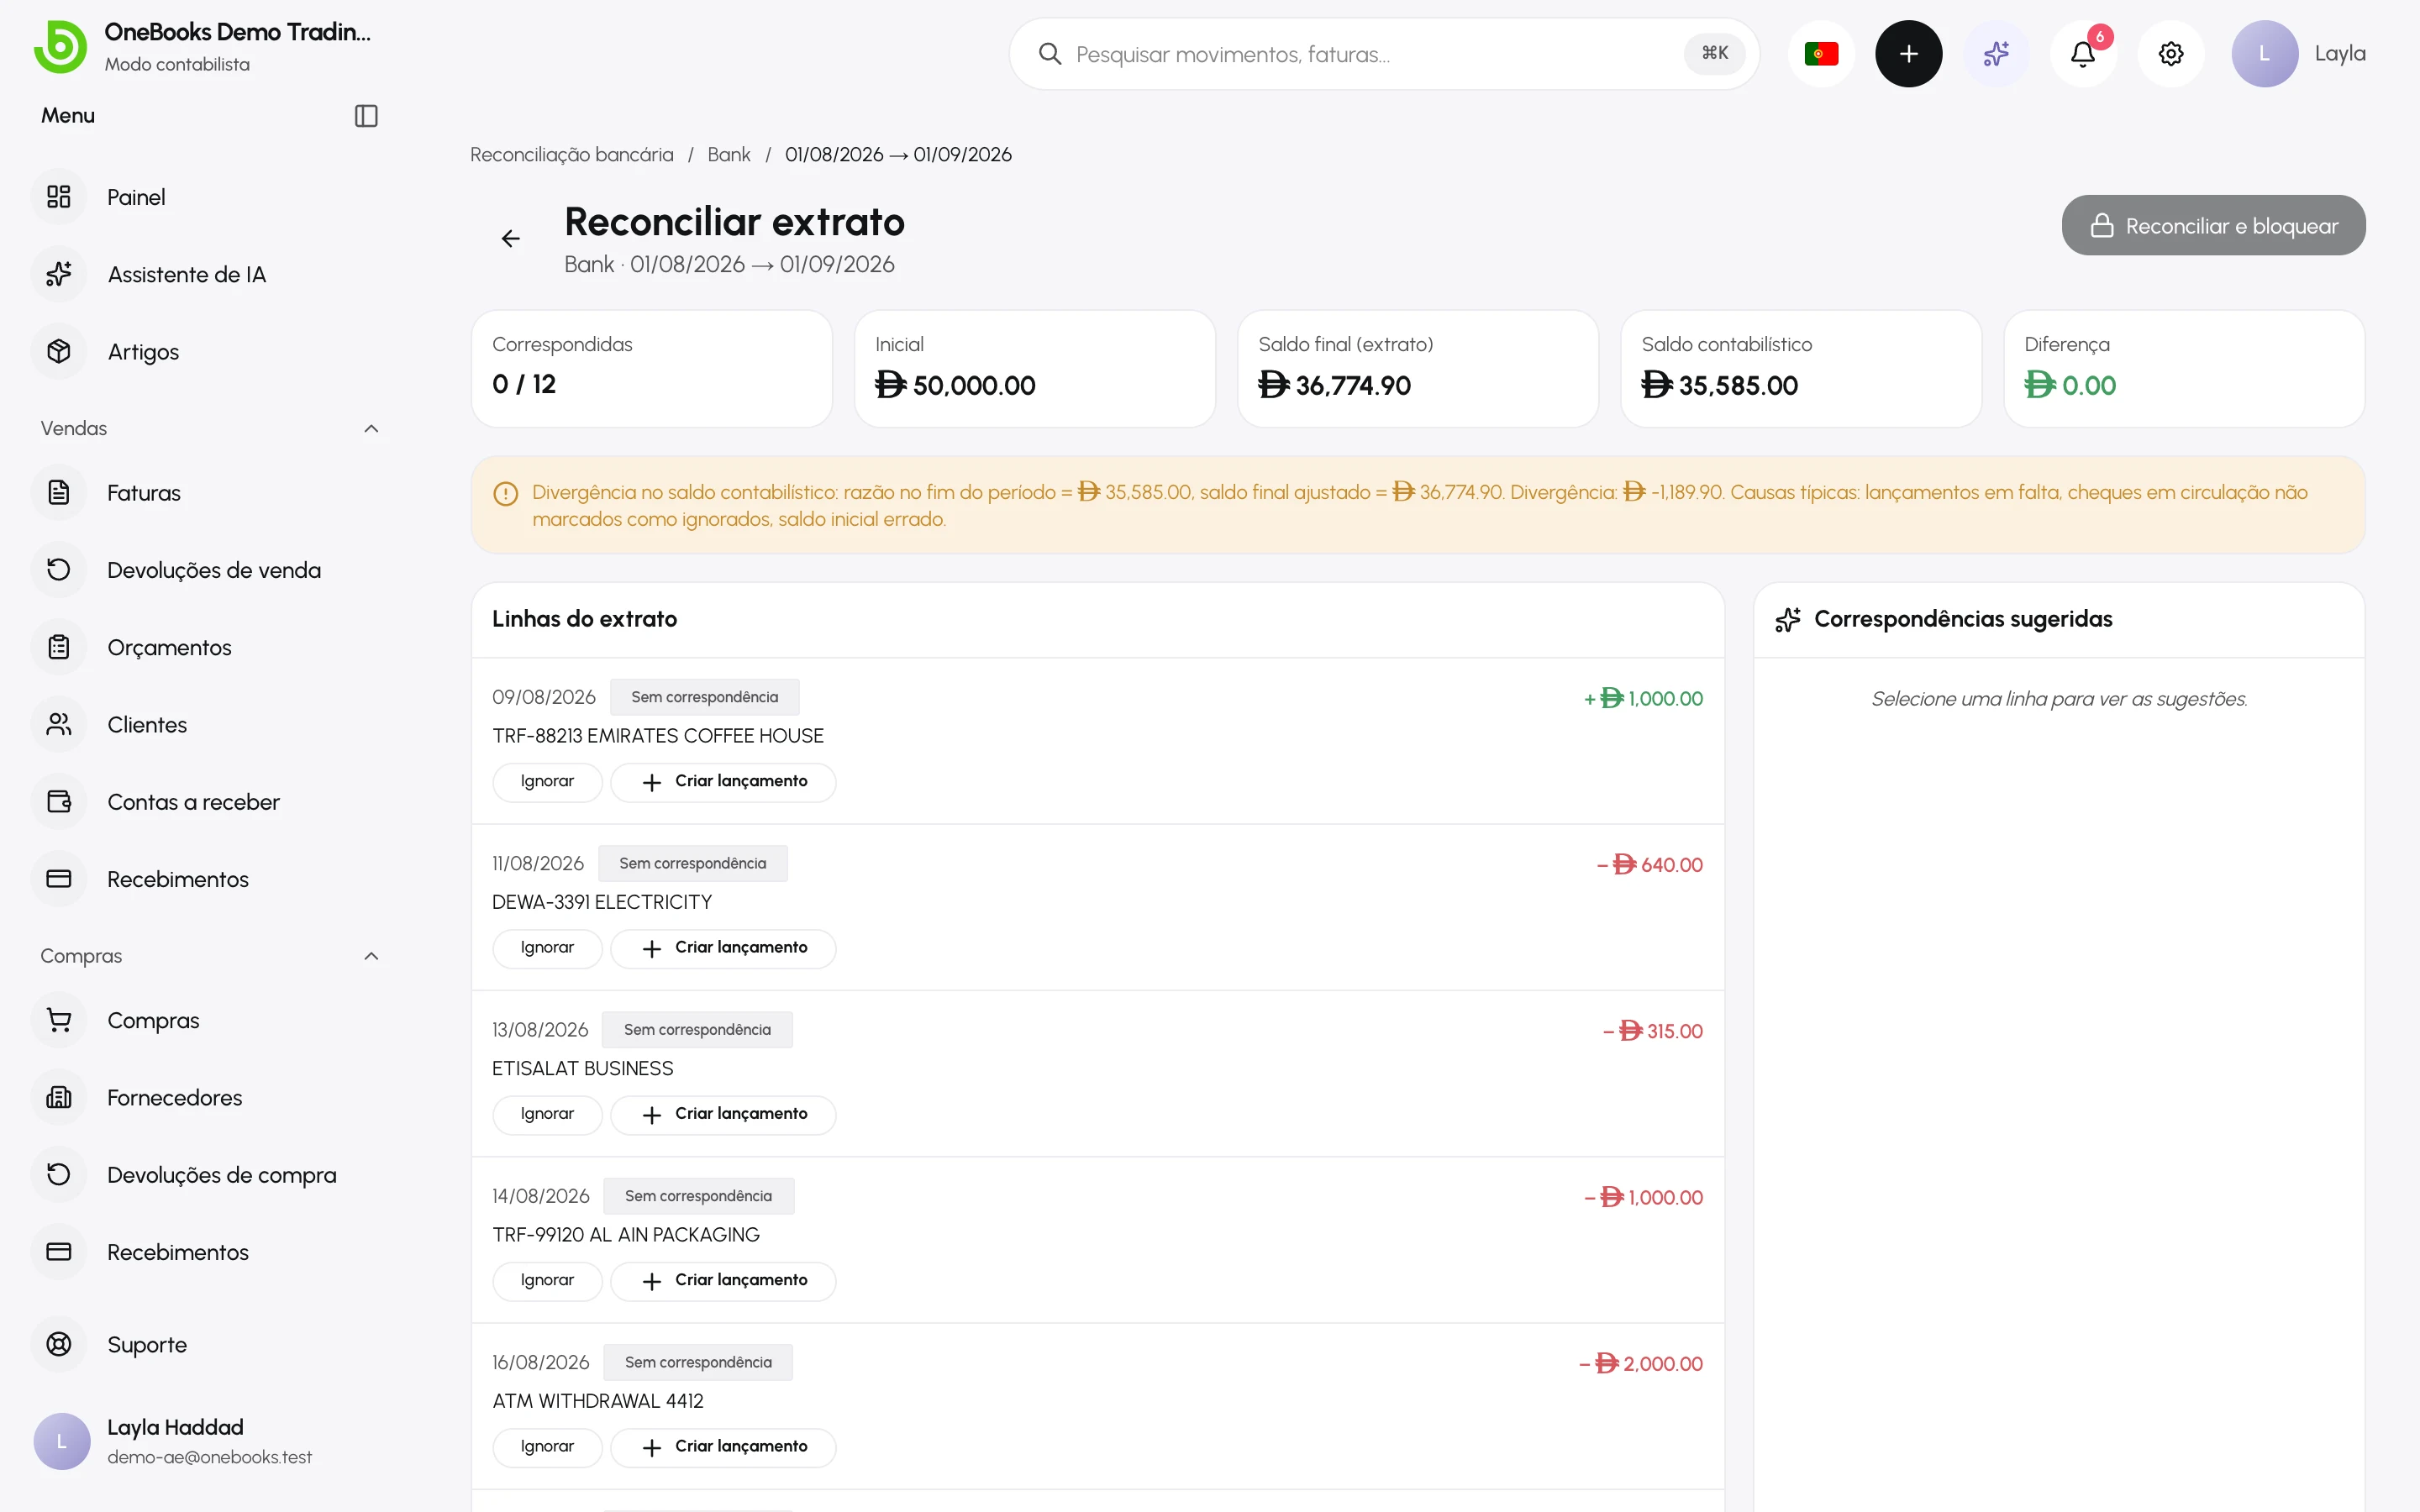Click the OneBooks green logo
The width and height of the screenshot is (2420, 1512).
[60, 46]
